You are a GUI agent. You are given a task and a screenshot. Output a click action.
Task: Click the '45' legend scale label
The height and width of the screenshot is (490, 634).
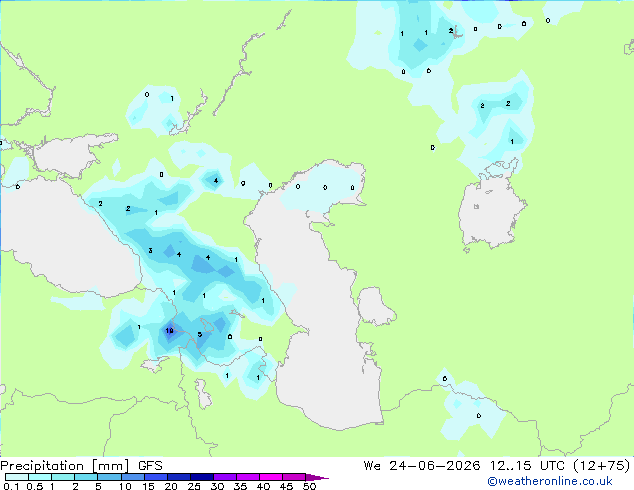click(286, 486)
